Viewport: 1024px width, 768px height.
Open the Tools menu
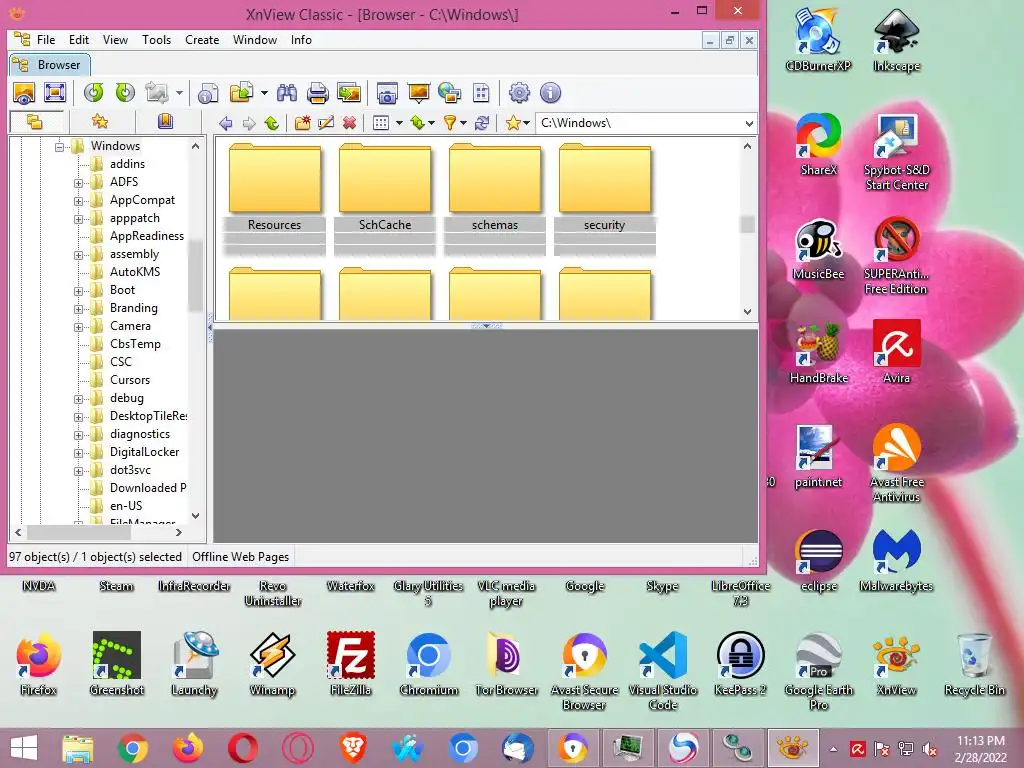click(157, 40)
